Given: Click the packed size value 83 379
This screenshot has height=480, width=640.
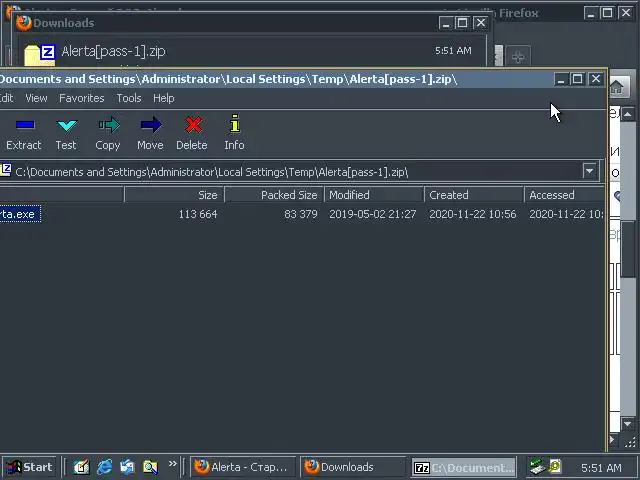Looking at the screenshot, I should tap(301, 214).
